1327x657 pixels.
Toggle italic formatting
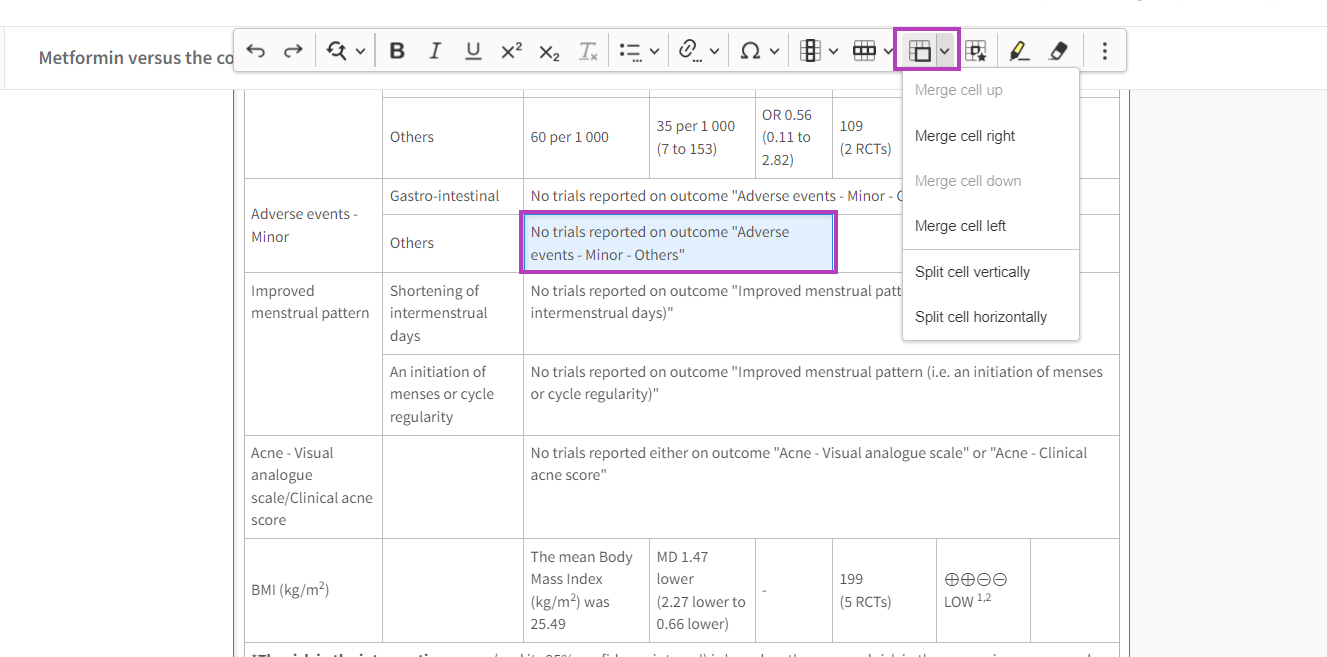coord(435,51)
